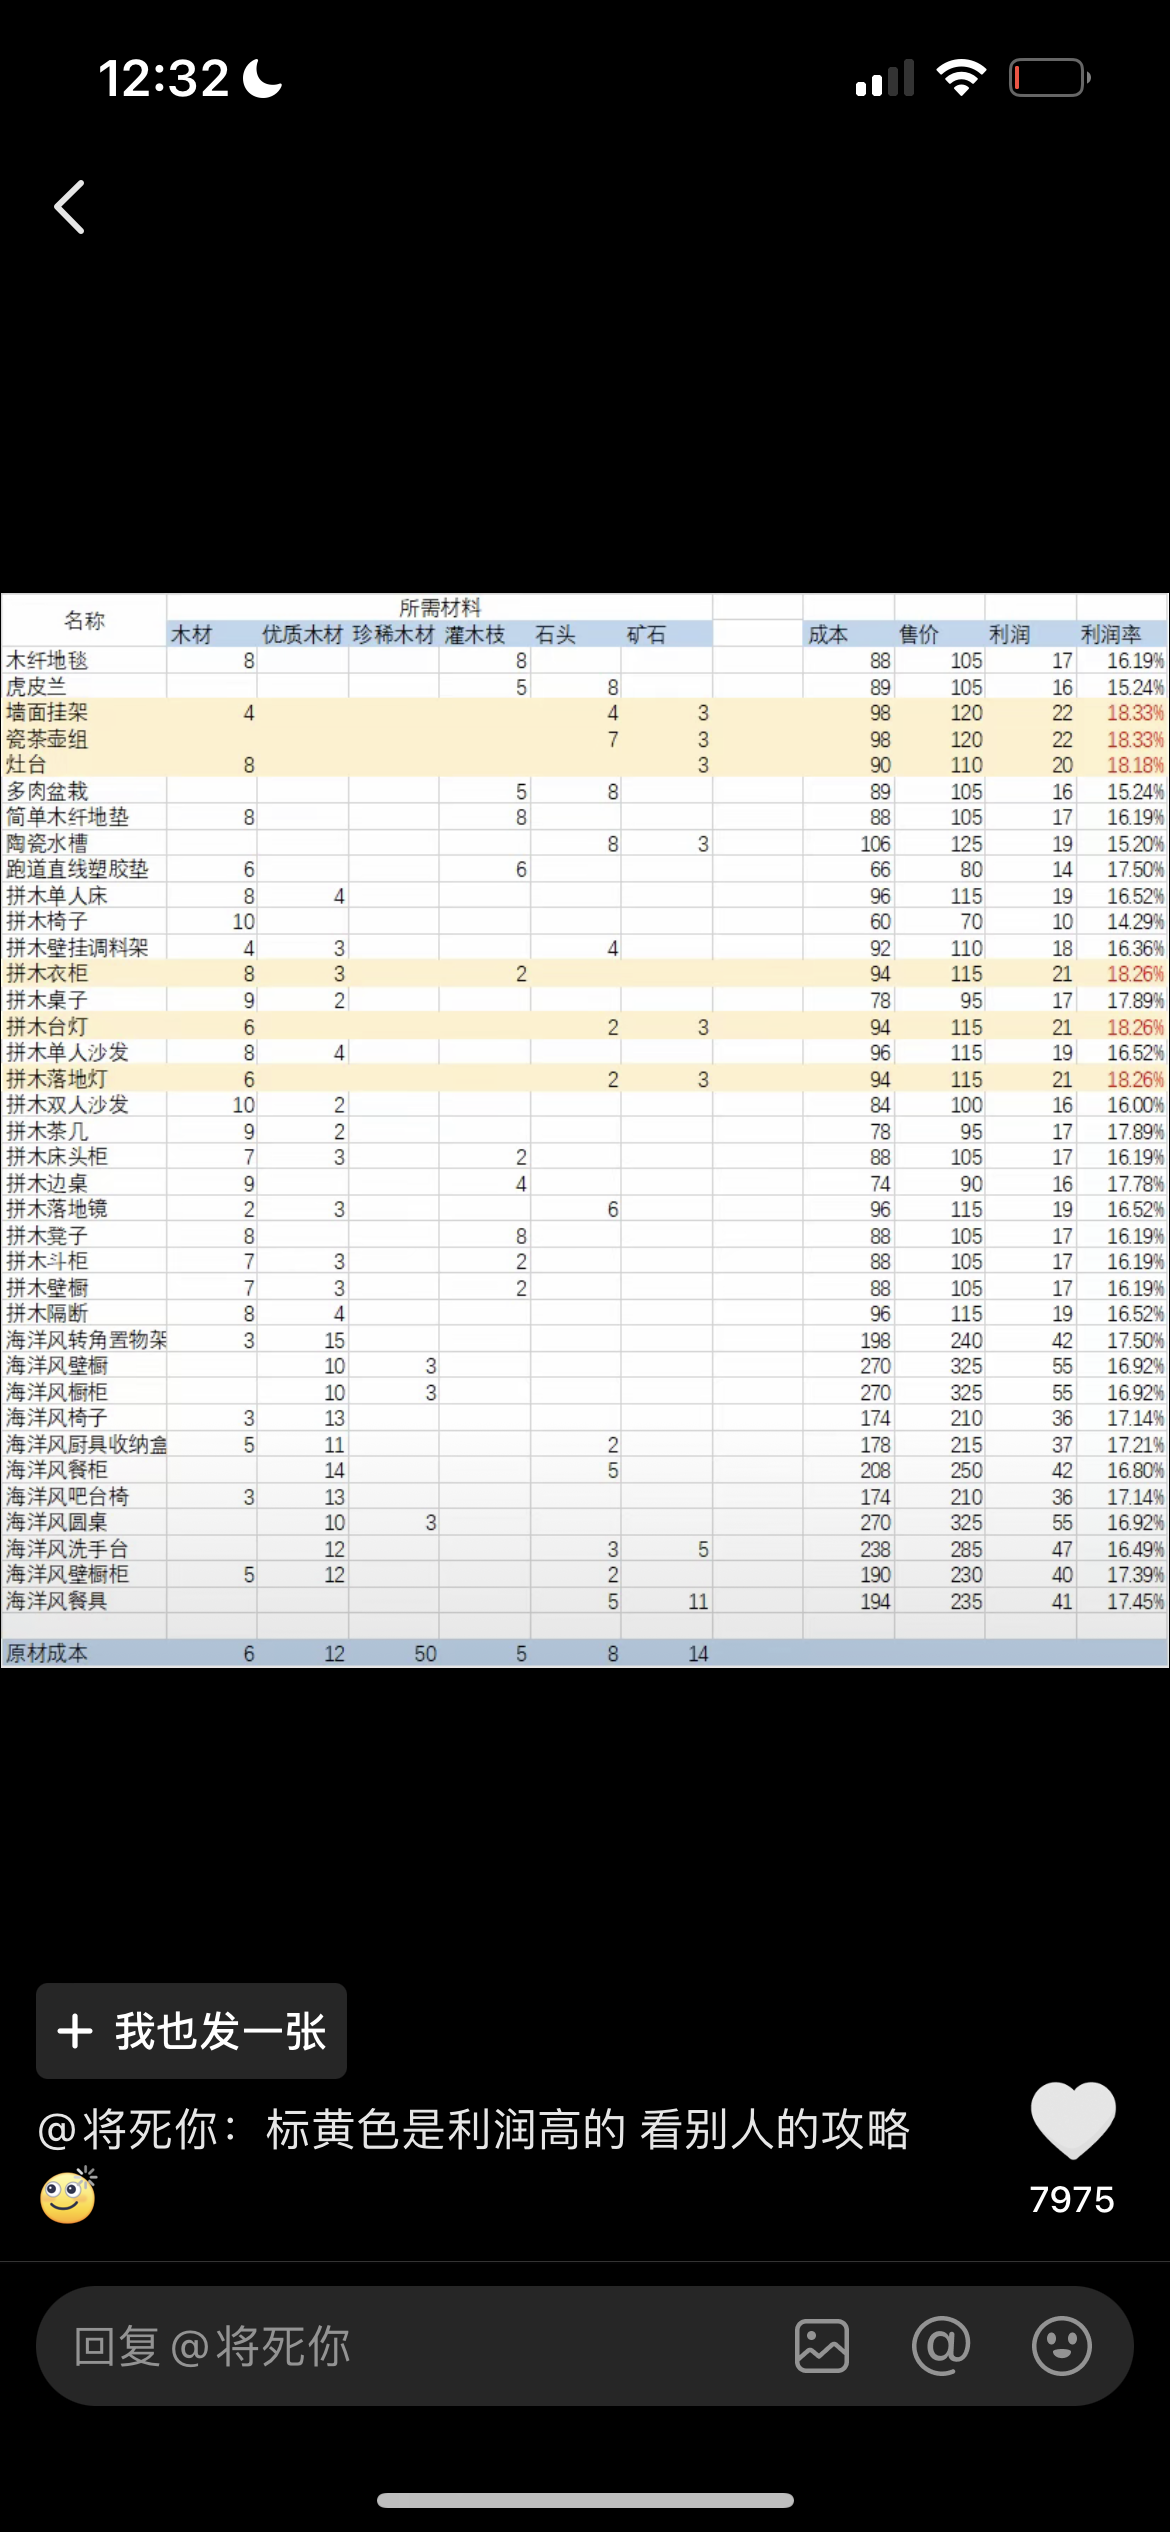Tap the smiling emoji in the comment

click(68, 2195)
